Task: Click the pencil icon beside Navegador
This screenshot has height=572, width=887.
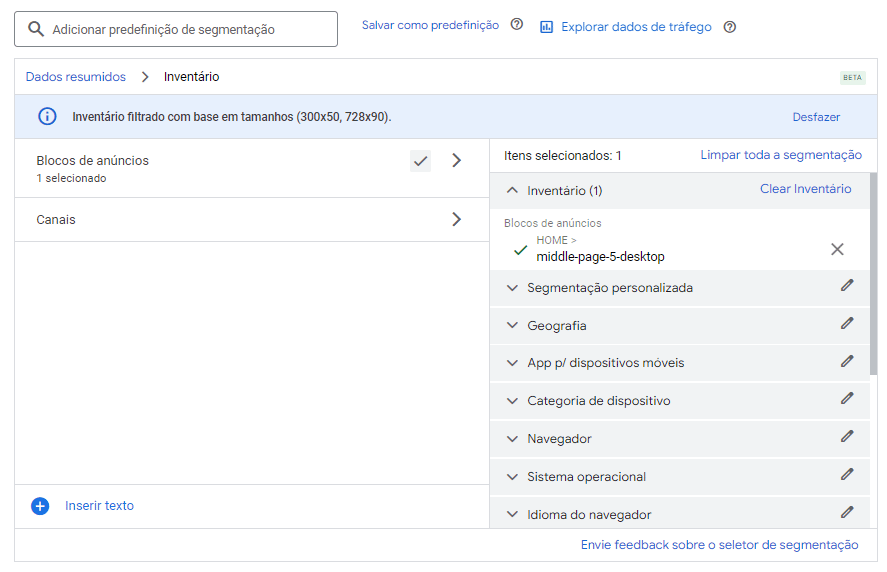Action: (x=847, y=436)
